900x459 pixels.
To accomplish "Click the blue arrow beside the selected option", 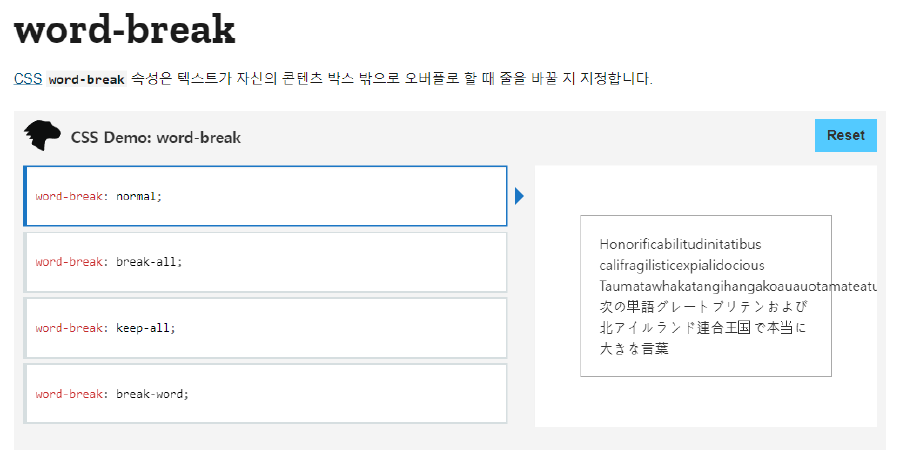I will (519, 196).
